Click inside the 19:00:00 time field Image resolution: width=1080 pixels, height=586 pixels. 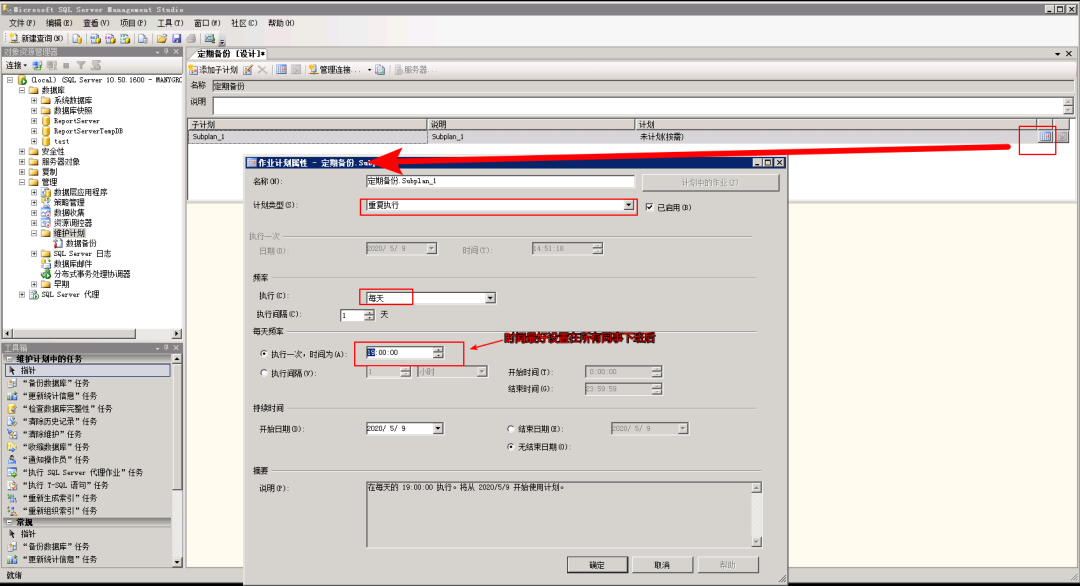[x=398, y=353]
